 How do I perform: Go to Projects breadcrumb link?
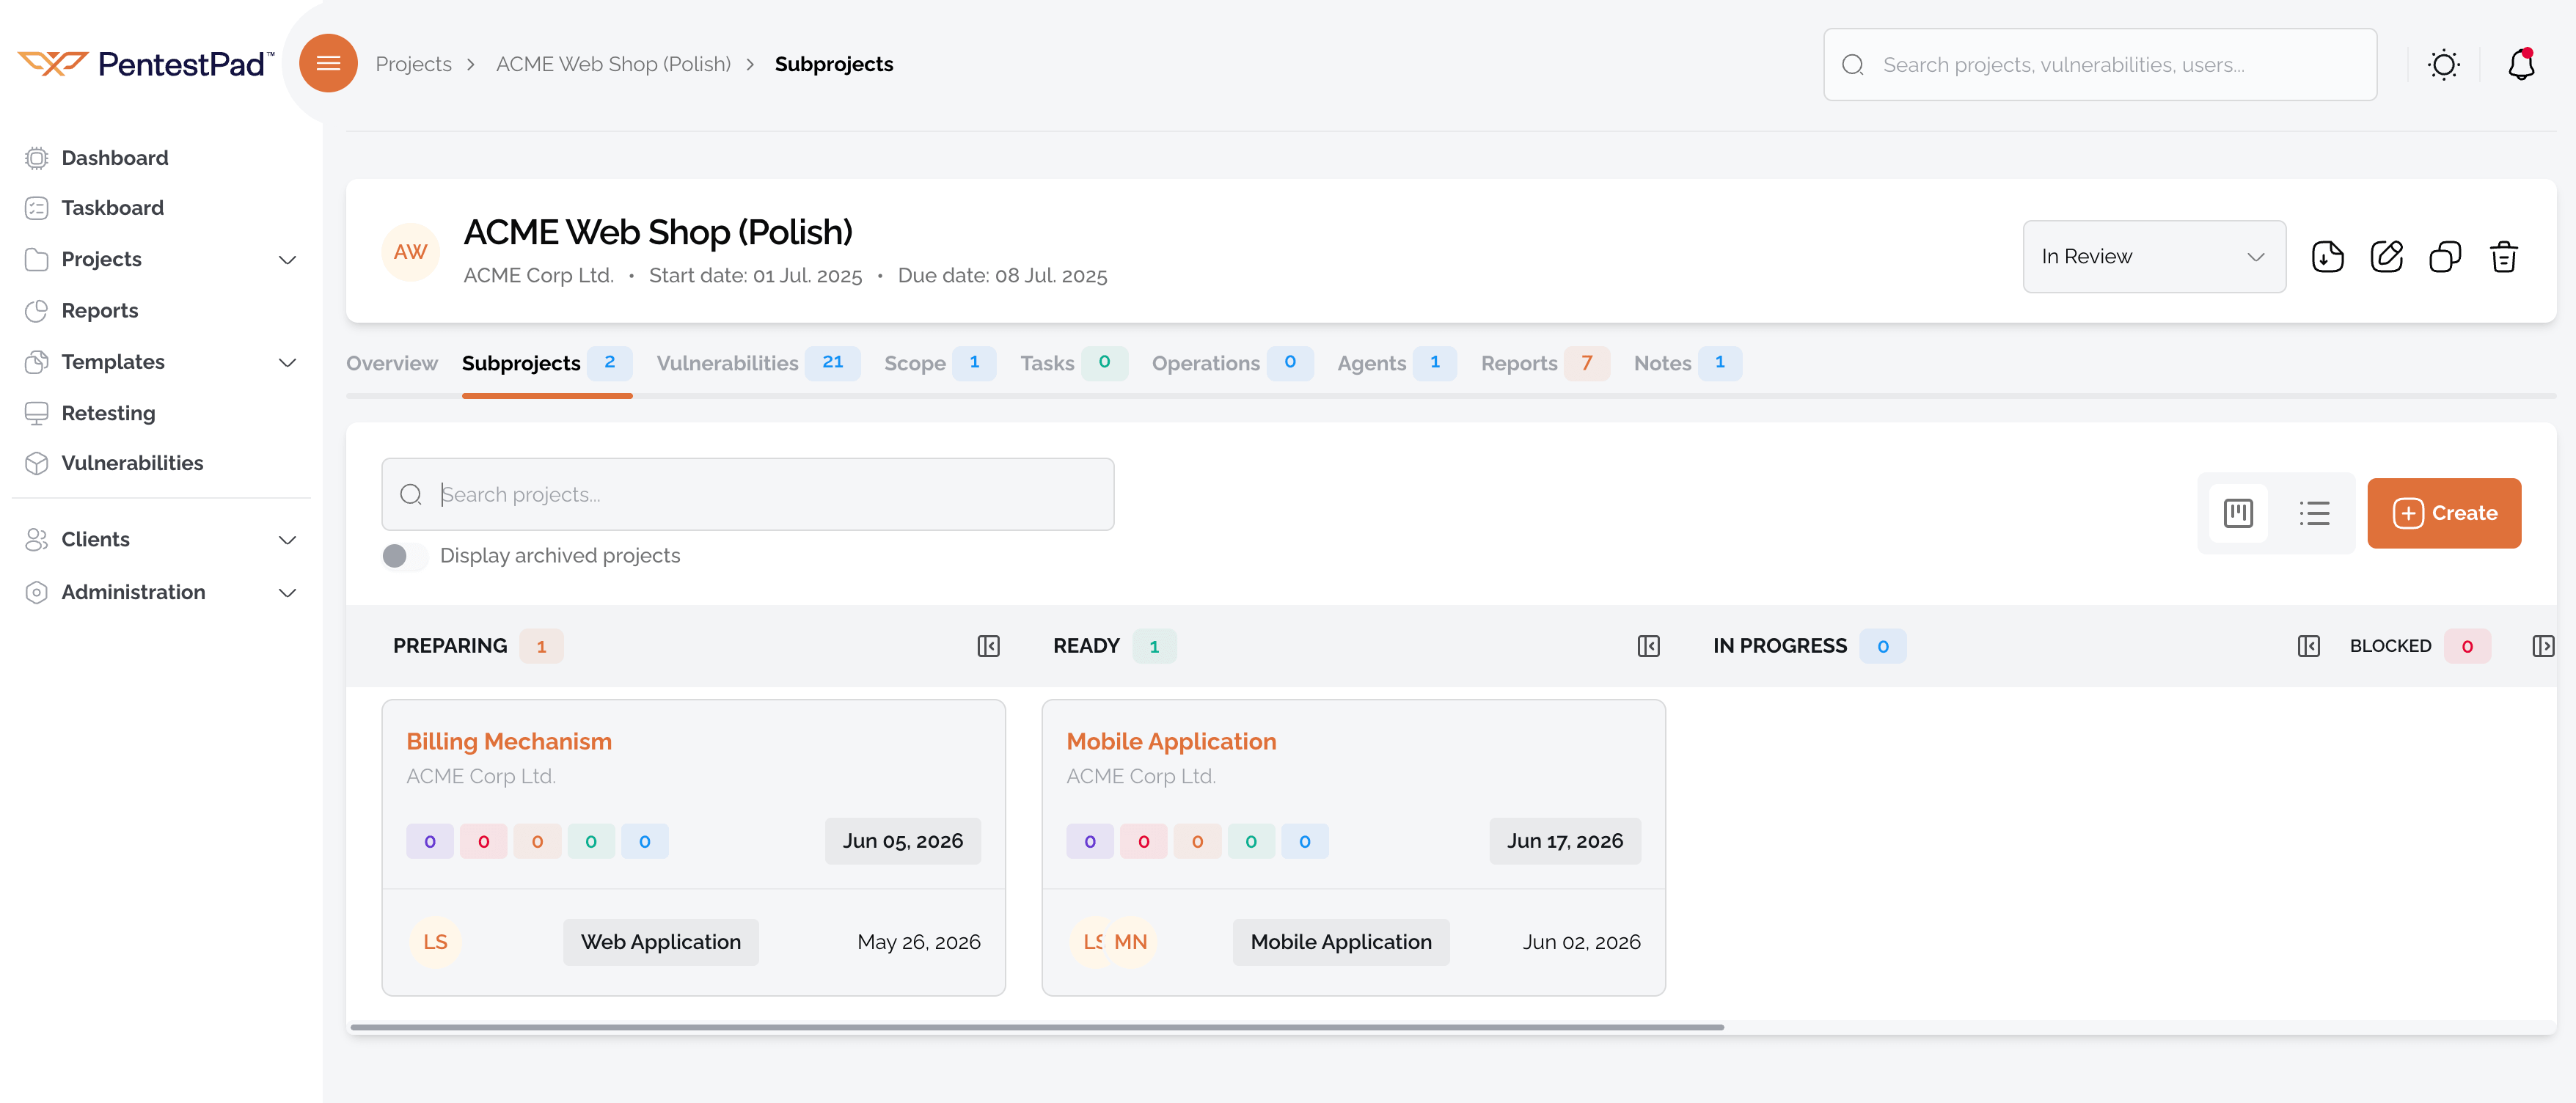click(x=413, y=64)
